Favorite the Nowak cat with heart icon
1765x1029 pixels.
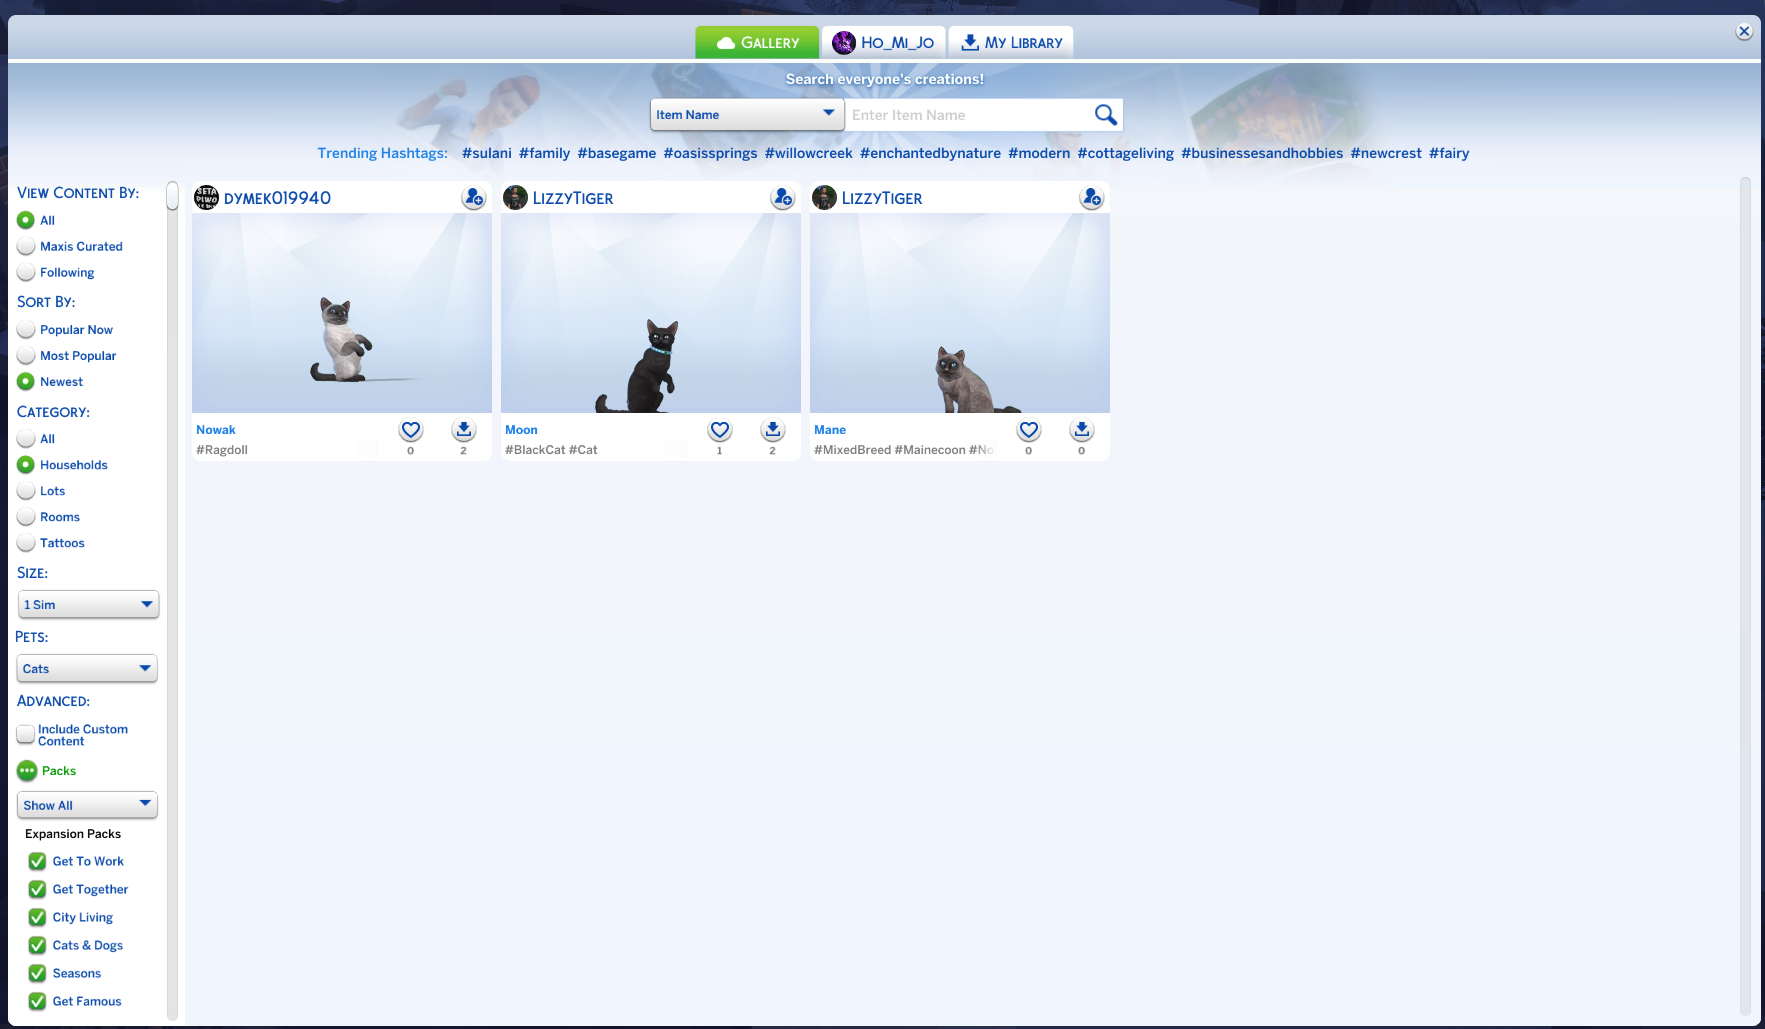point(411,430)
